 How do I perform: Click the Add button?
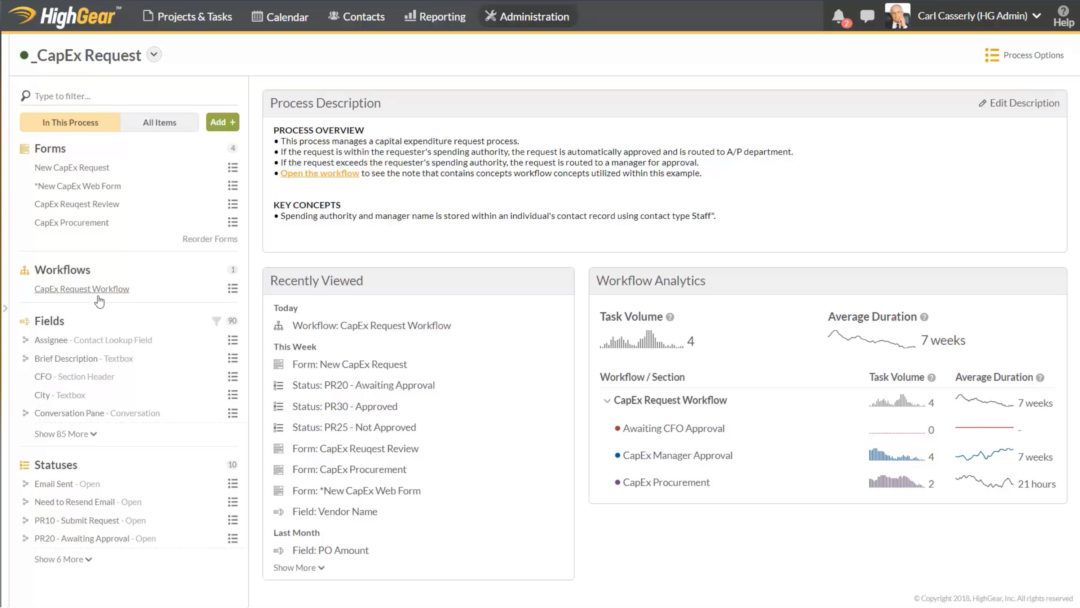pos(222,121)
